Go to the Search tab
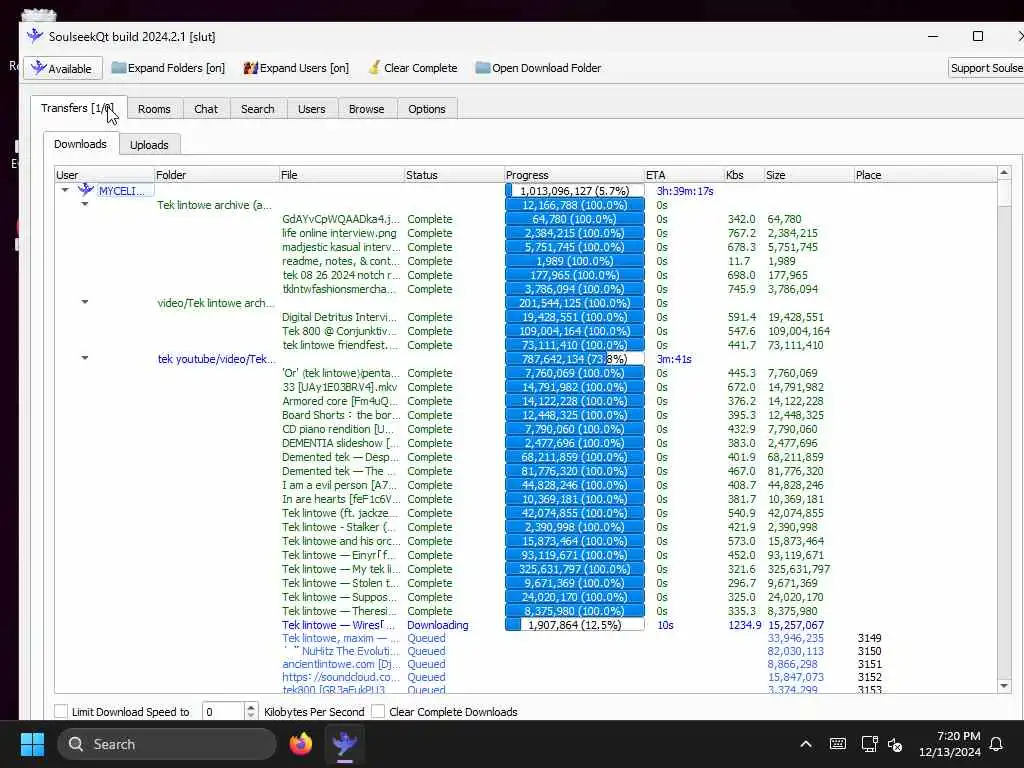Image resolution: width=1024 pixels, height=768 pixels. [x=257, y=109]
